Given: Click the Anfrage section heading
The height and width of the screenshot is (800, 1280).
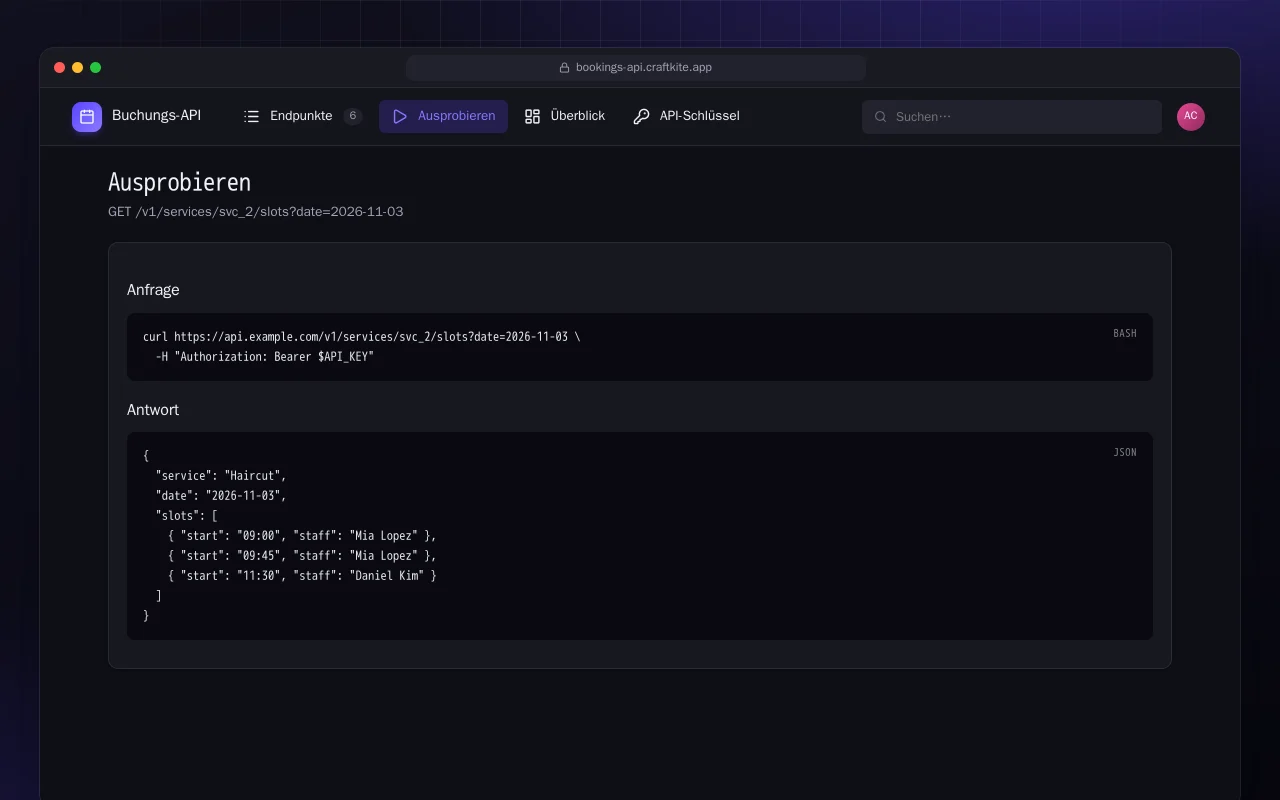Looking at the screenshot, I should click(x=153, y=290).
